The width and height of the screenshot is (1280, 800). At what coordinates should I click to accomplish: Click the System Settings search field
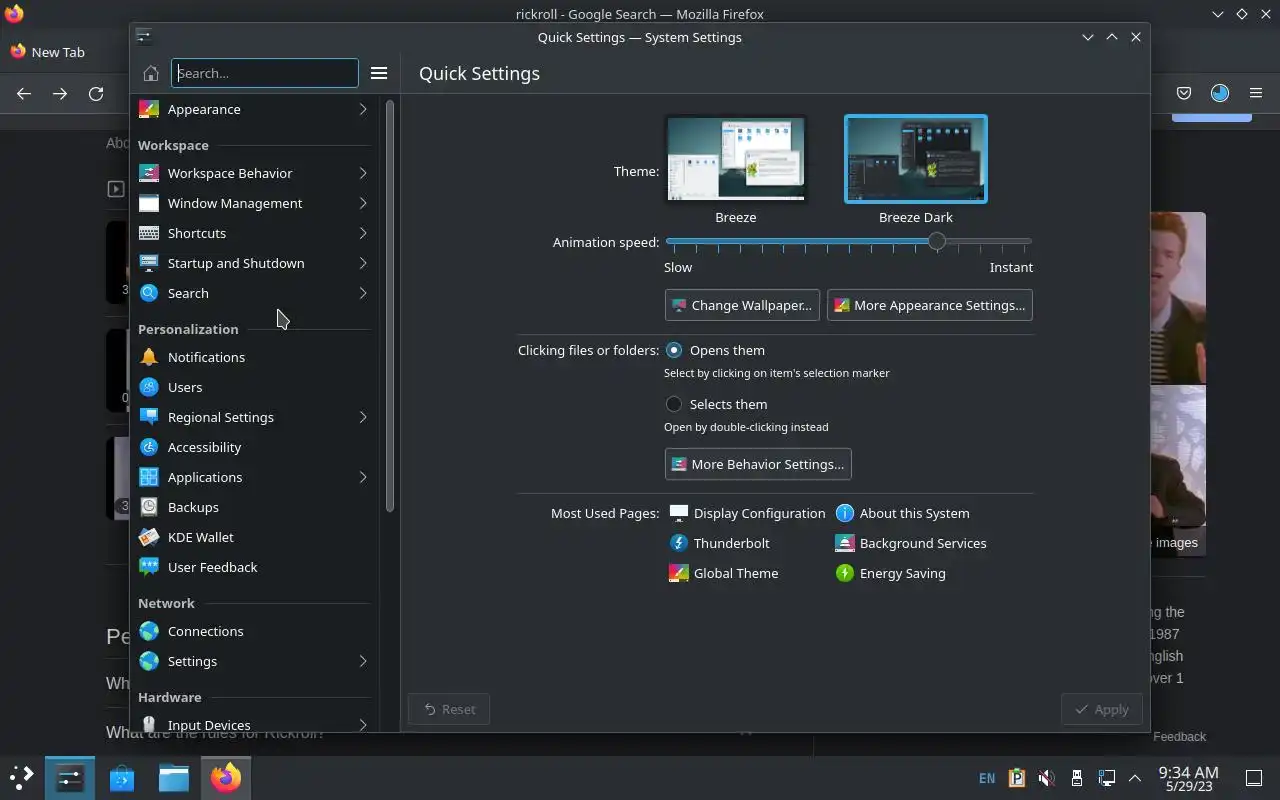pyautogui.click(x=265, y=73)
